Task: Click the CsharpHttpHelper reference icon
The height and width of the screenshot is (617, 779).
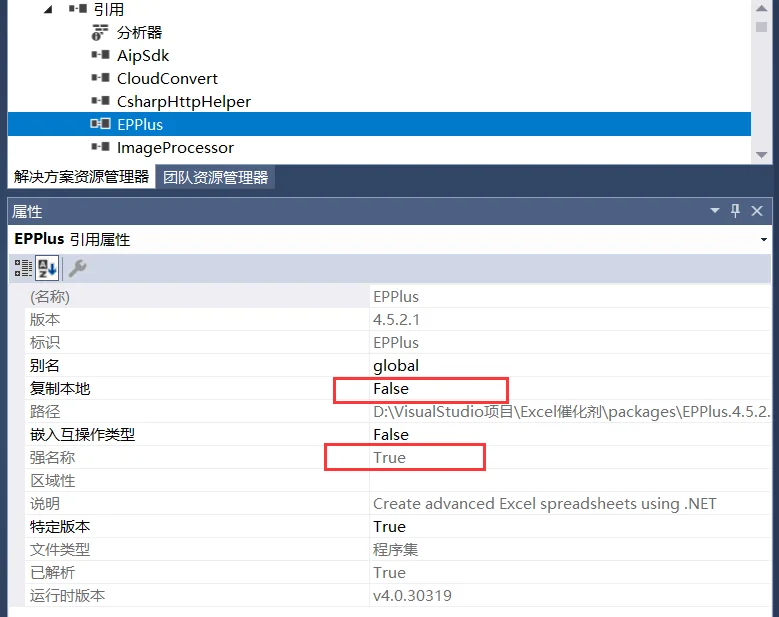Action: click(100, 101)
